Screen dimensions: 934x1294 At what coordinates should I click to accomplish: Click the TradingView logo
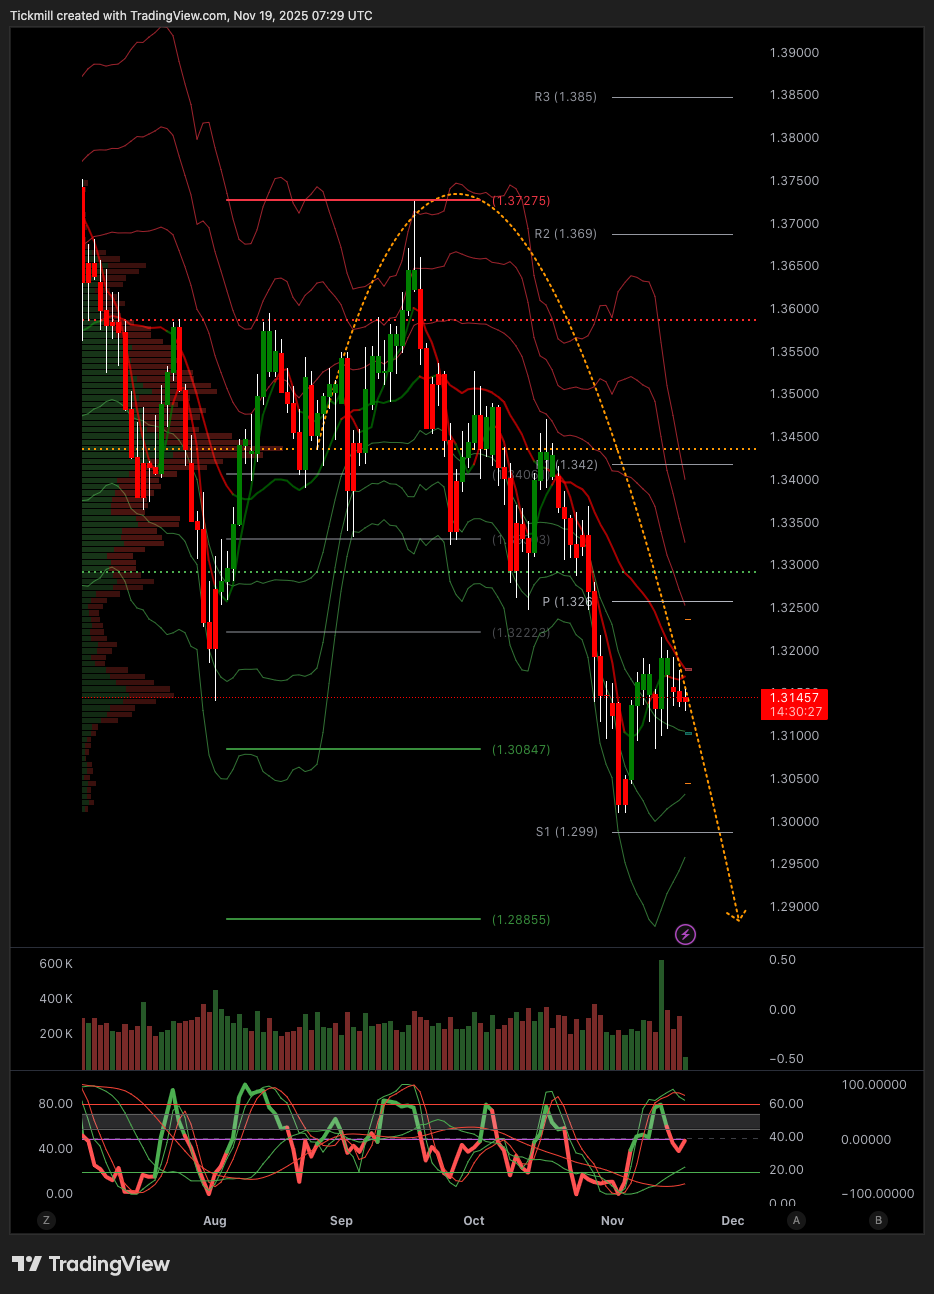point(91,1264)
